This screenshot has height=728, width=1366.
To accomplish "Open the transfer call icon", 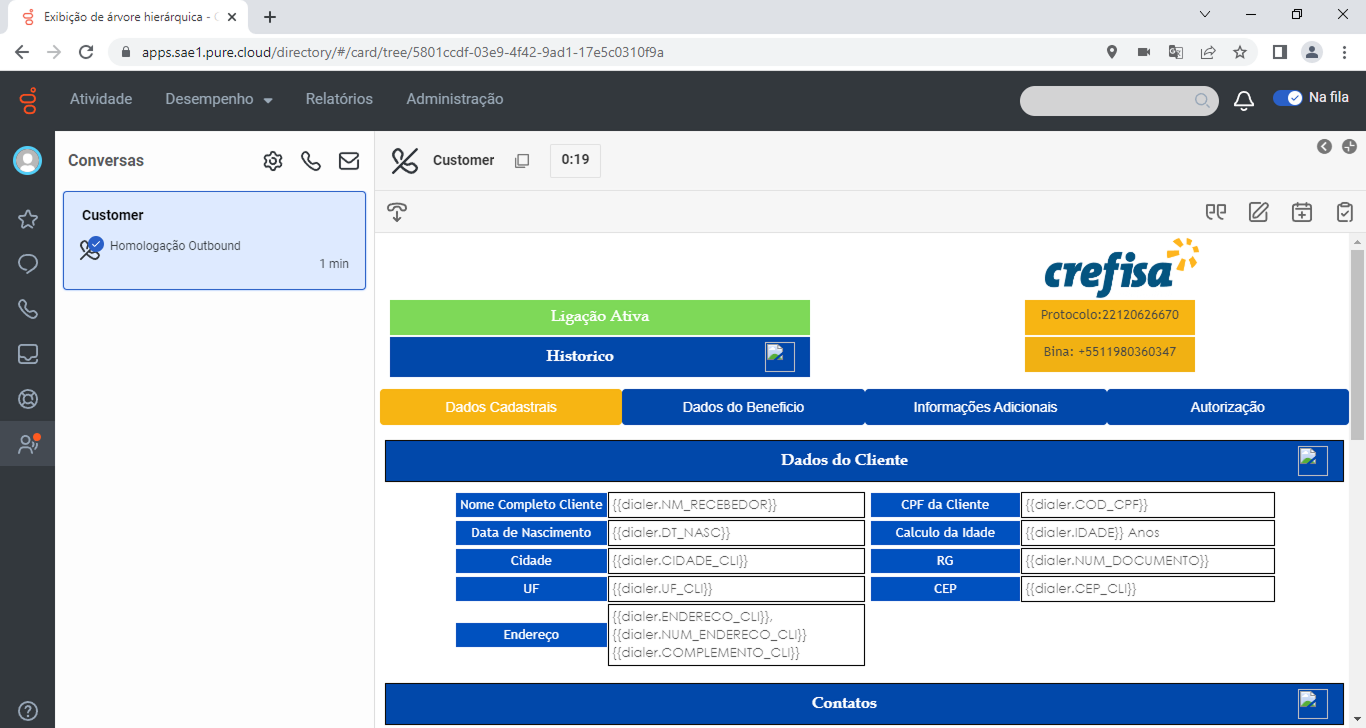I will click(397, 212).
